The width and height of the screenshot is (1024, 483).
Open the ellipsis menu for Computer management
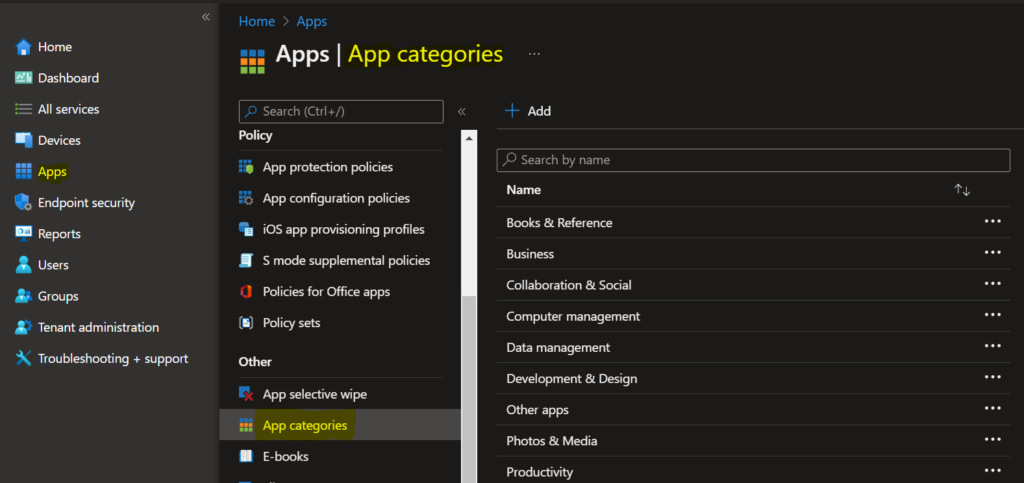(x=993, y=315)
